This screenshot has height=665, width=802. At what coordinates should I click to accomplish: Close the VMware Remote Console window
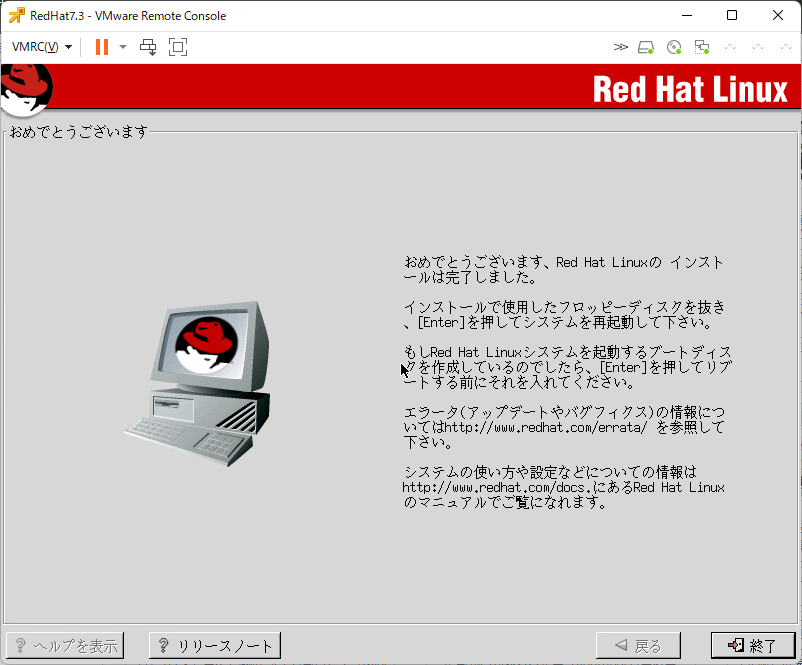(778, 15)
